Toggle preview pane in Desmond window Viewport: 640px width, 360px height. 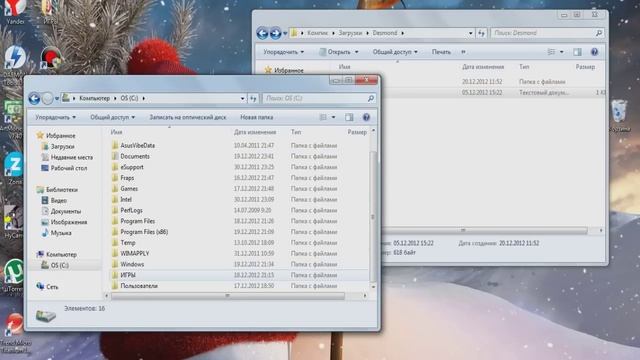tap(577, 52)
